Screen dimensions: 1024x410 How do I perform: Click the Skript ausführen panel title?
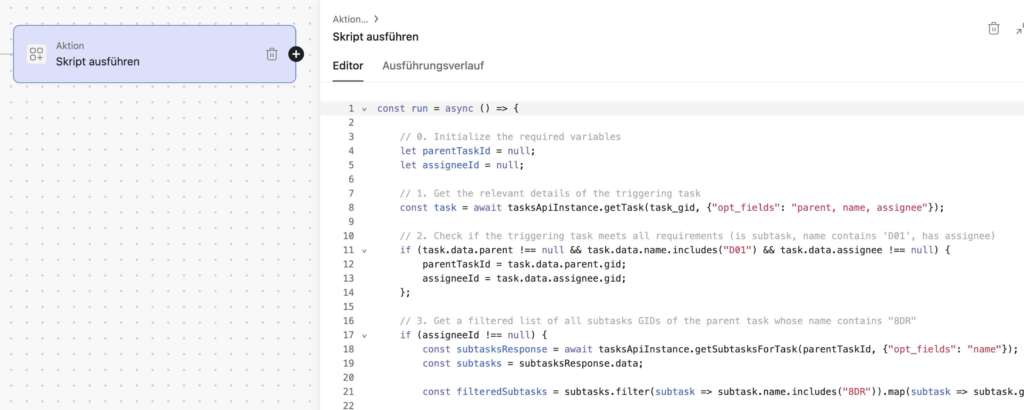tap(375, 37)
